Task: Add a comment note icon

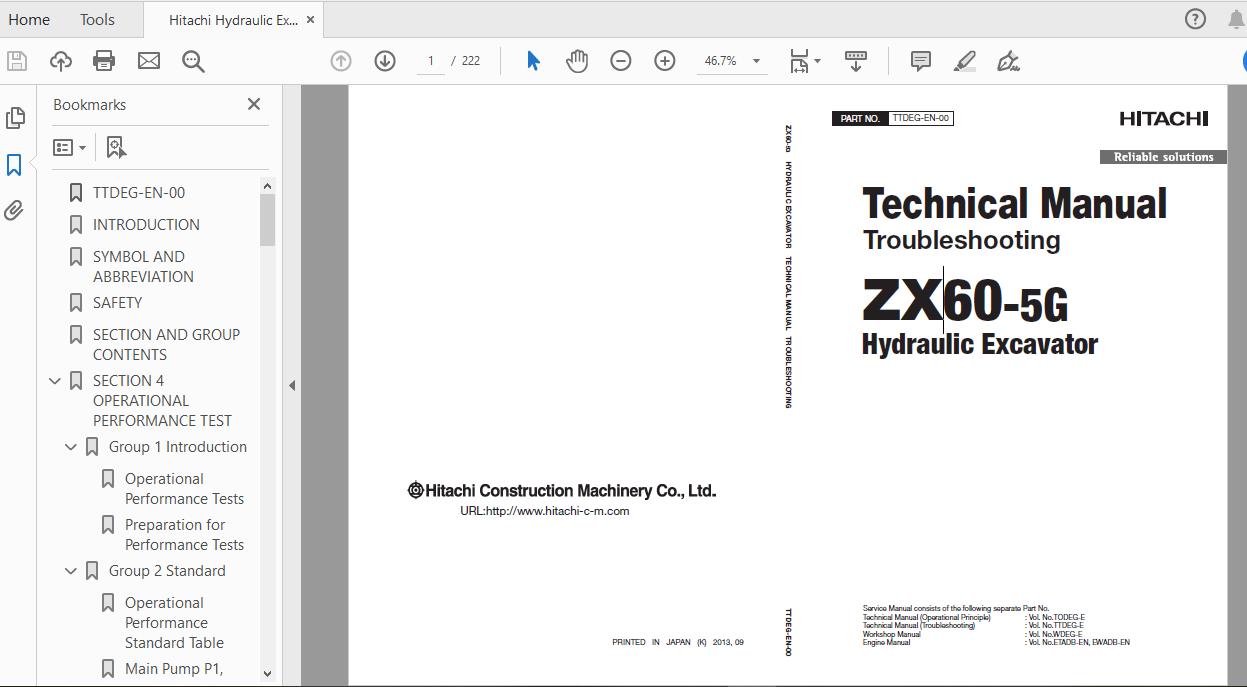Action: coord(921,61)
